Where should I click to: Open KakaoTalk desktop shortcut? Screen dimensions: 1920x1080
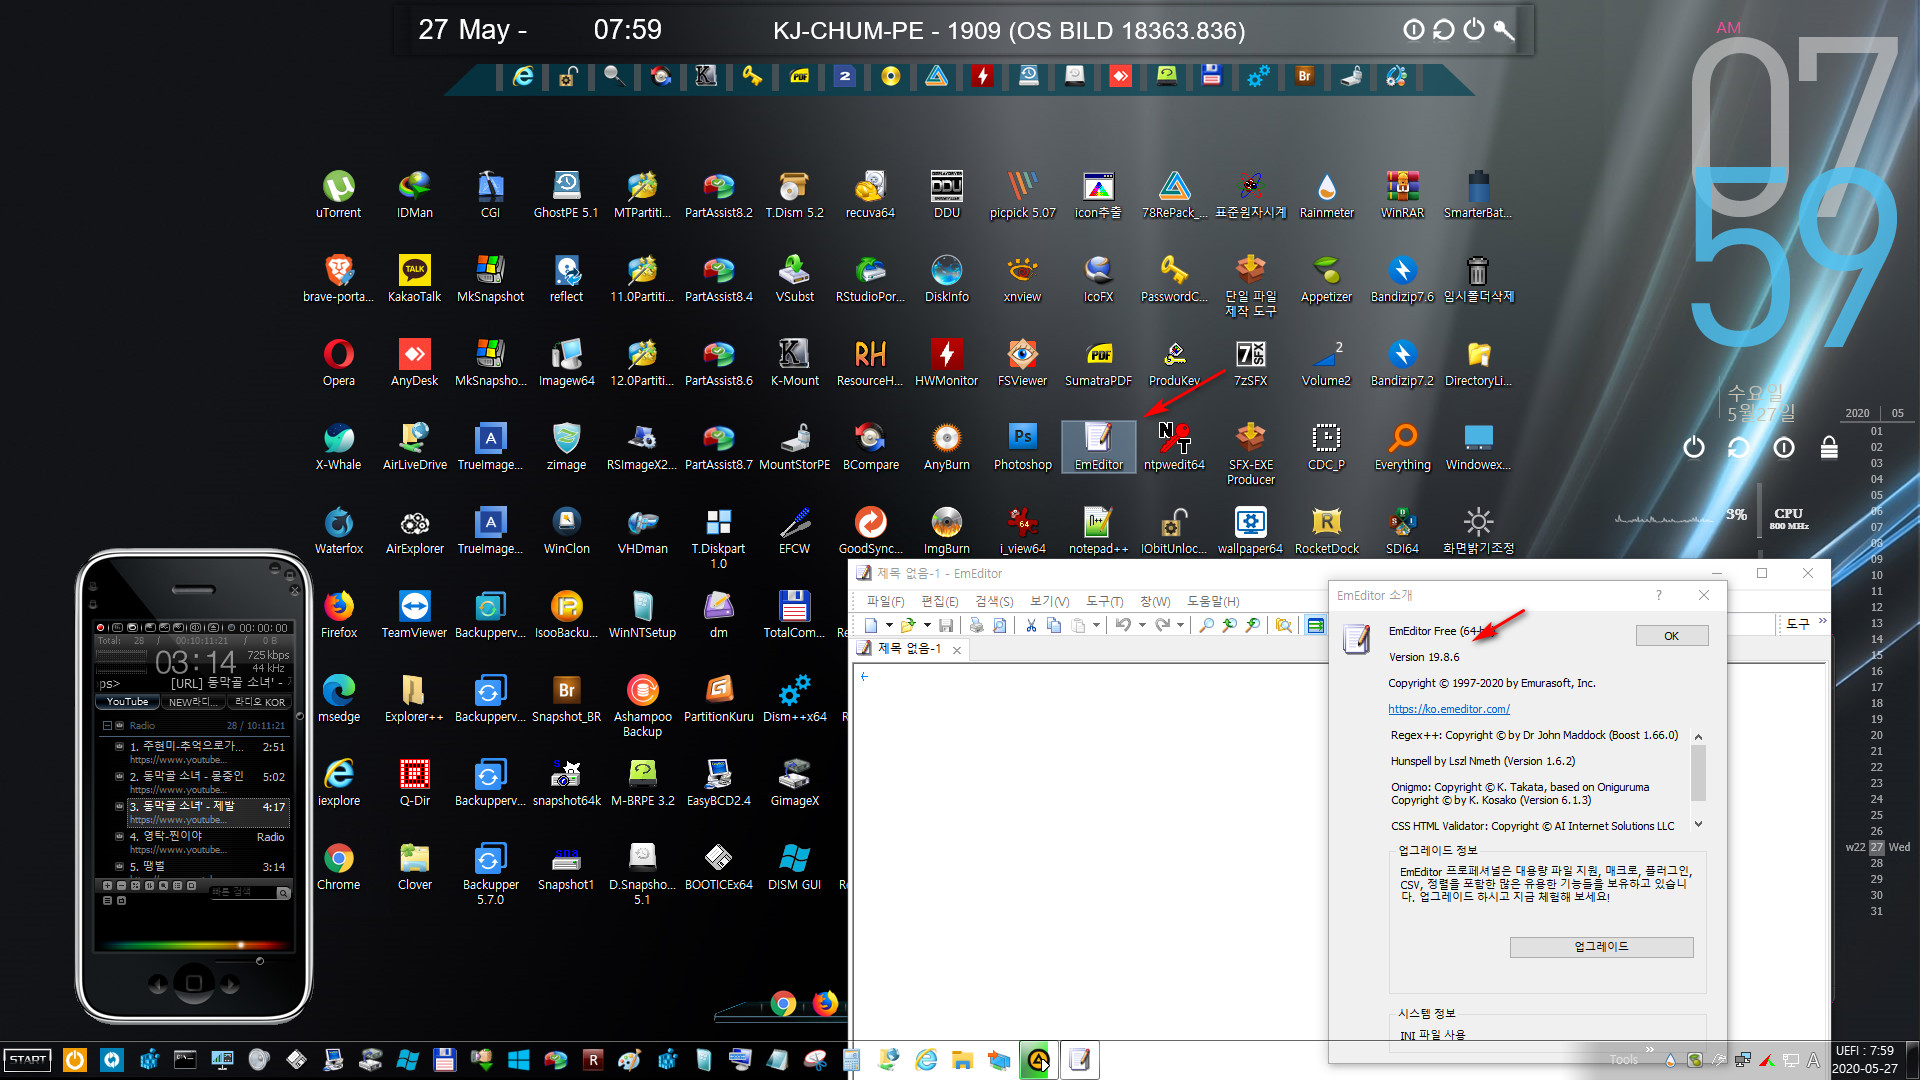(x=415, y=278)
